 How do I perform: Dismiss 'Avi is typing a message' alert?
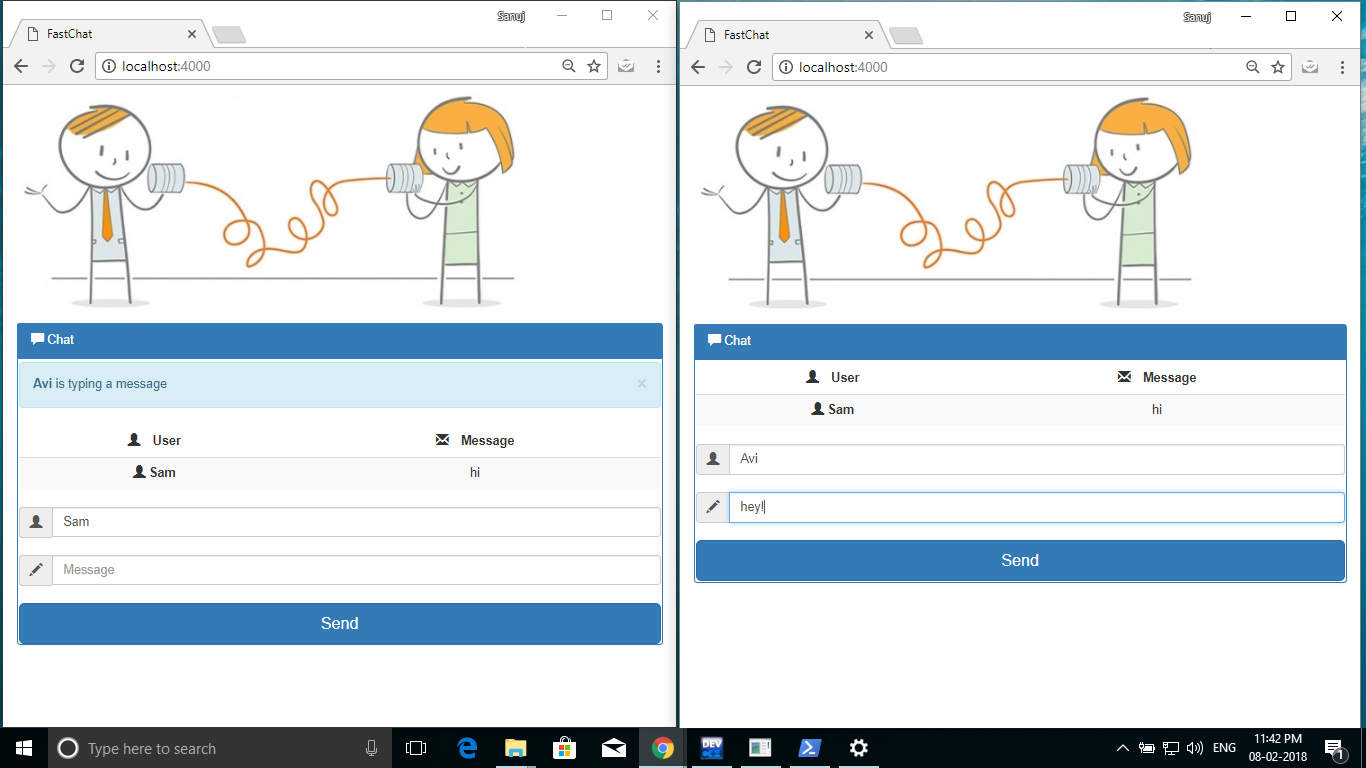coord(642,384)
